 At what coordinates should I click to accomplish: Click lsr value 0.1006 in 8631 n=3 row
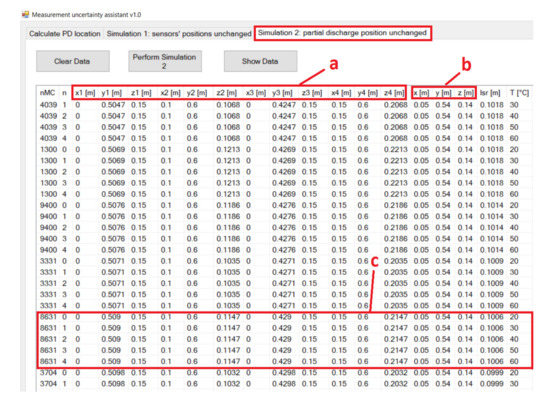click(x=491, y=350)
